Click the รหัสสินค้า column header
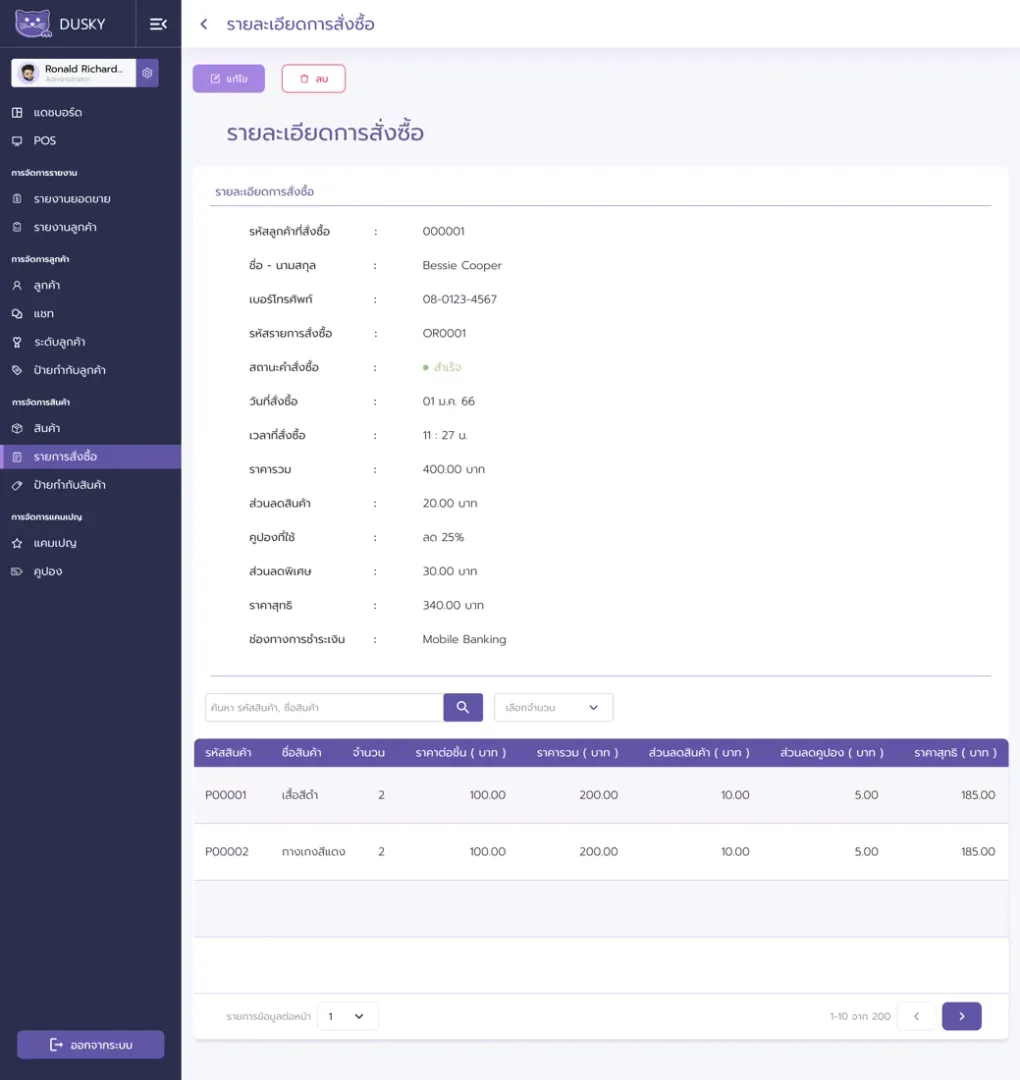Screen dimensions: 1020x1080 pyautogui.click(x=228, y=753)
